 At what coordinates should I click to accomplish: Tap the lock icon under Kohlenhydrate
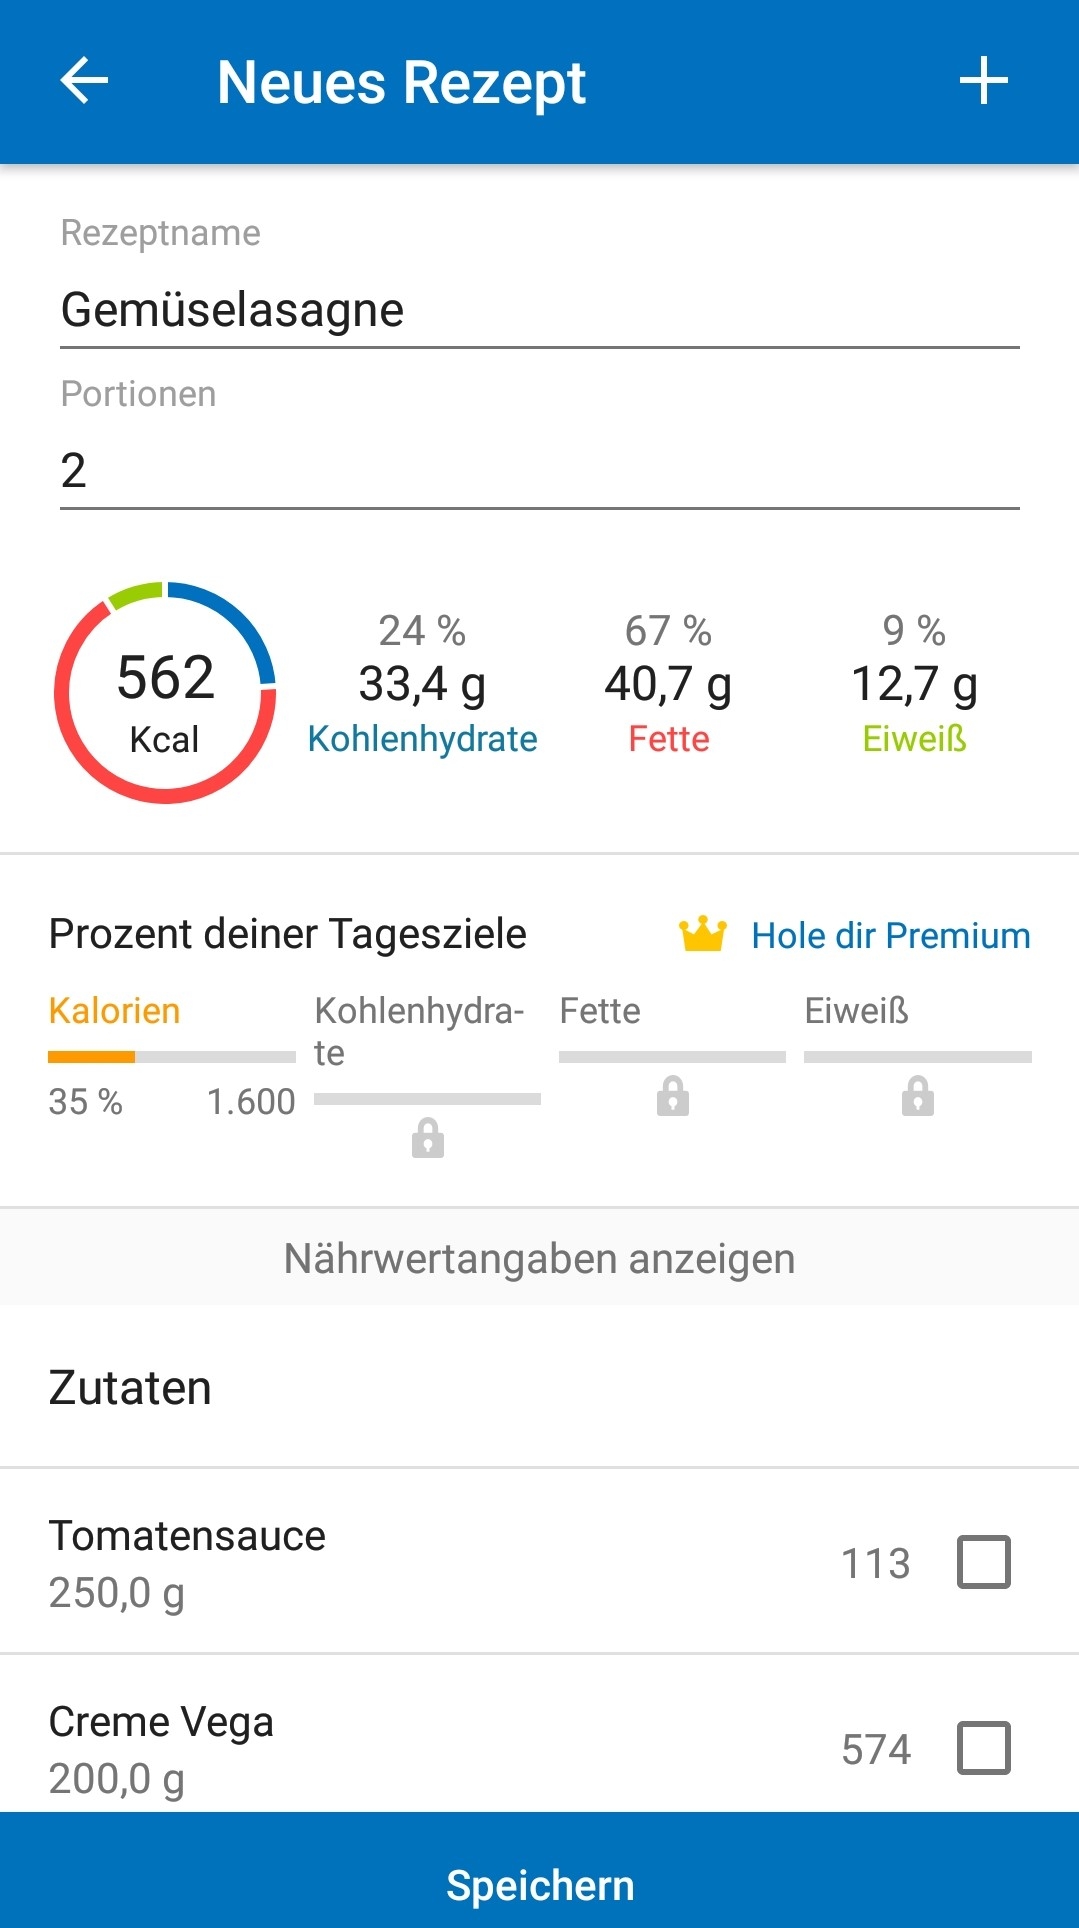427,1138
